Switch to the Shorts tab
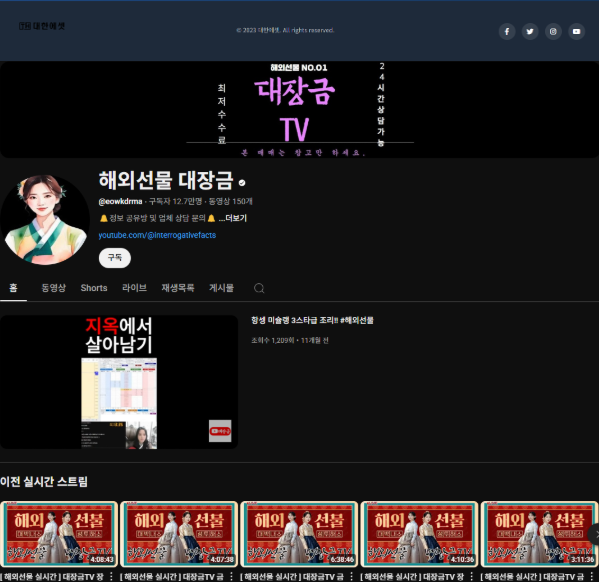Screen dimensions: 600x582 click(x=94, y=288)
